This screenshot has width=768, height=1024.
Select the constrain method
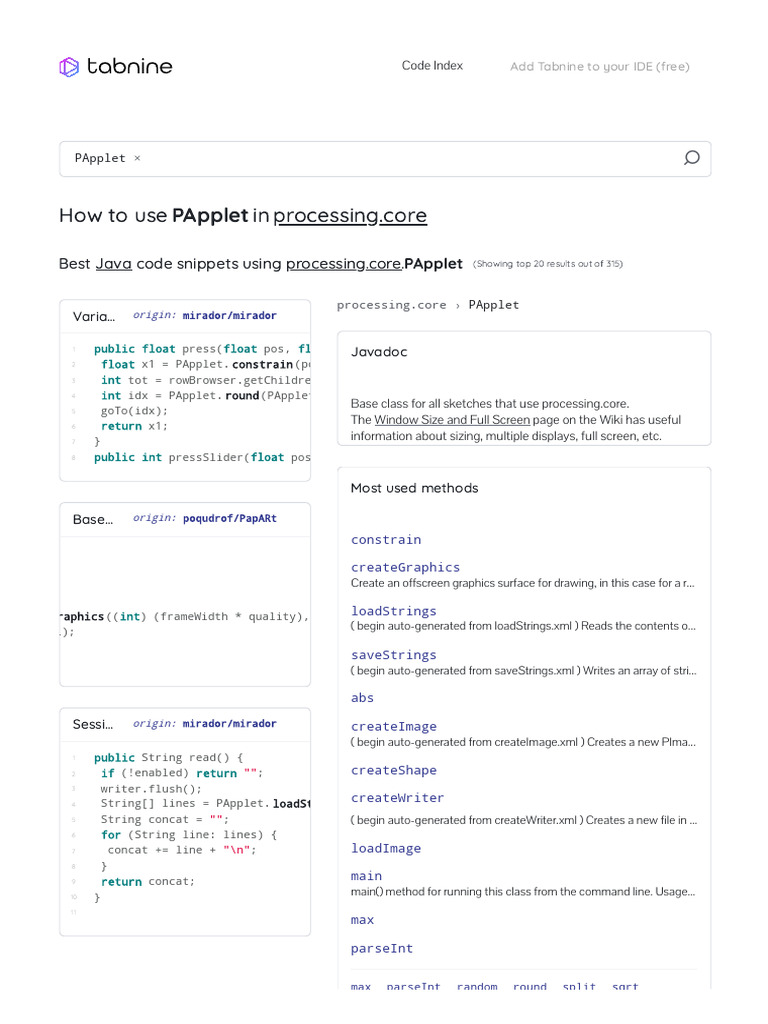(x=386, y=539)
